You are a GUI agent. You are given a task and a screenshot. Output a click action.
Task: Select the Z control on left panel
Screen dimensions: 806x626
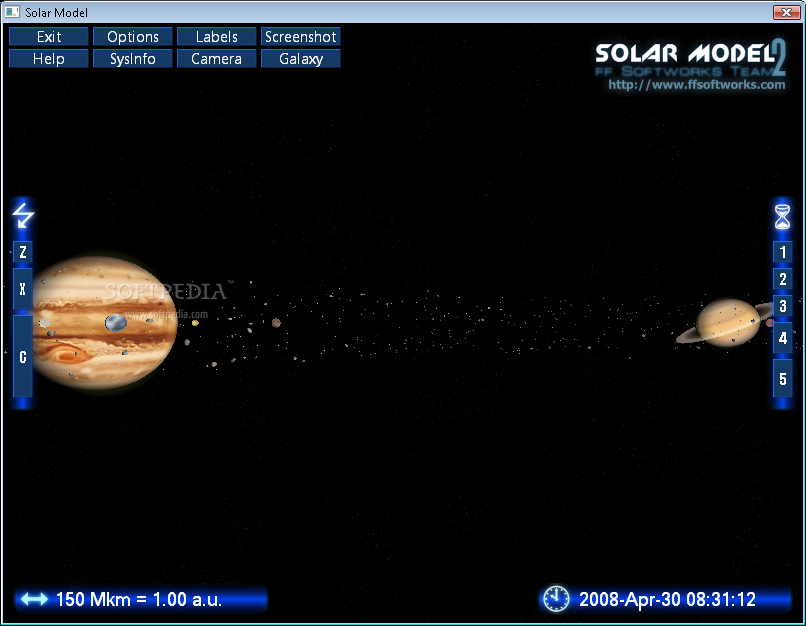tap(23, 252)
